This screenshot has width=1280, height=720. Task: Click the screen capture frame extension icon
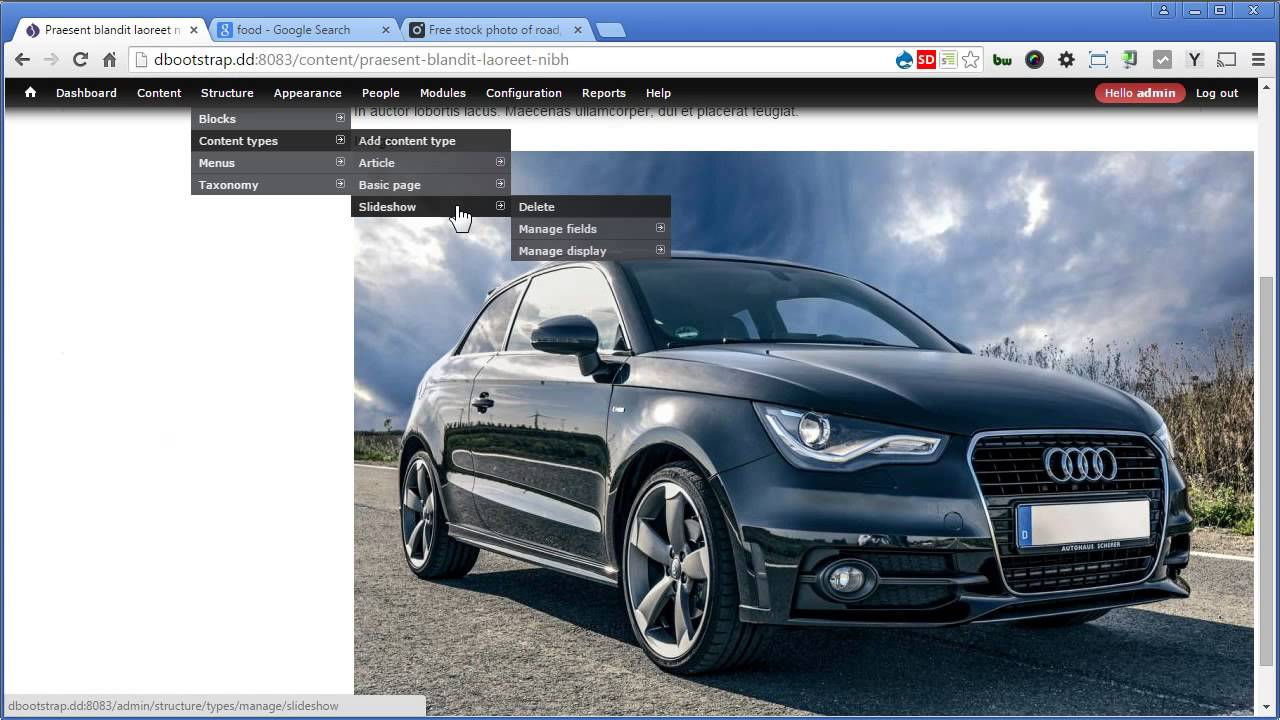(1098, 60)
